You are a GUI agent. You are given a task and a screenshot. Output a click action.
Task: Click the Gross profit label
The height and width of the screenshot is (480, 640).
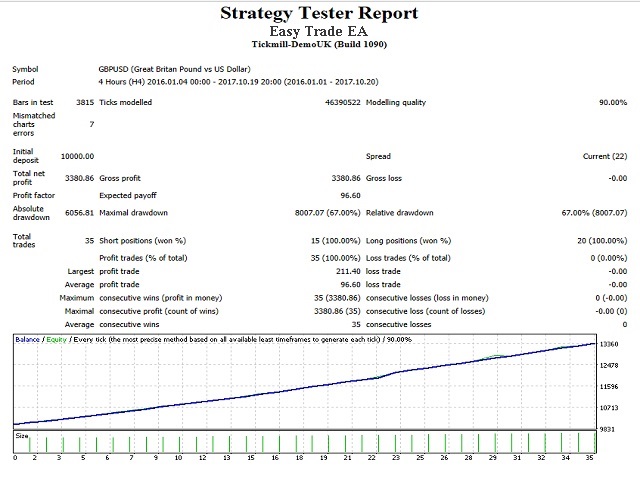coord(120,178)
